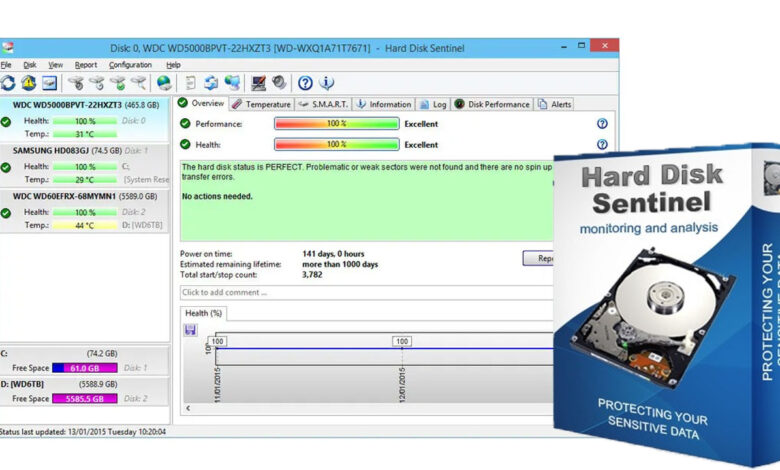Click the app icon in the title bar
The height and width of the screenshot is (470, 780).
coord(7,48)
